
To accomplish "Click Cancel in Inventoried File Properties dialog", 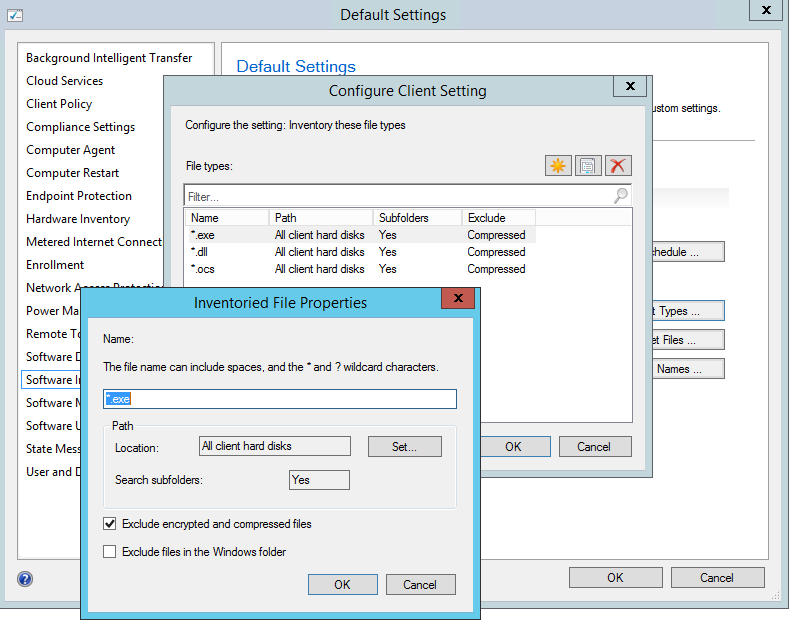I will pos(420,585).
